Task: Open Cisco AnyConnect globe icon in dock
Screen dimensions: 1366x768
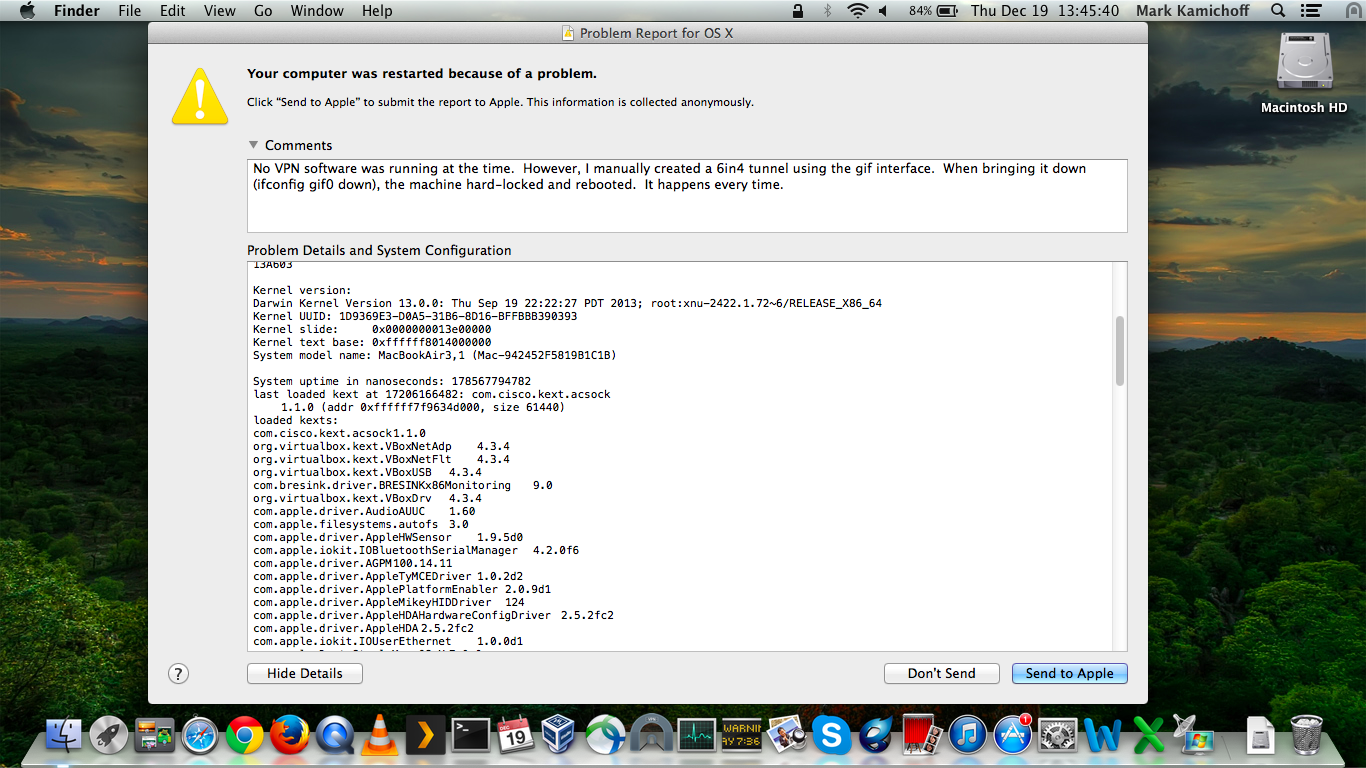Action: point(606,735)
